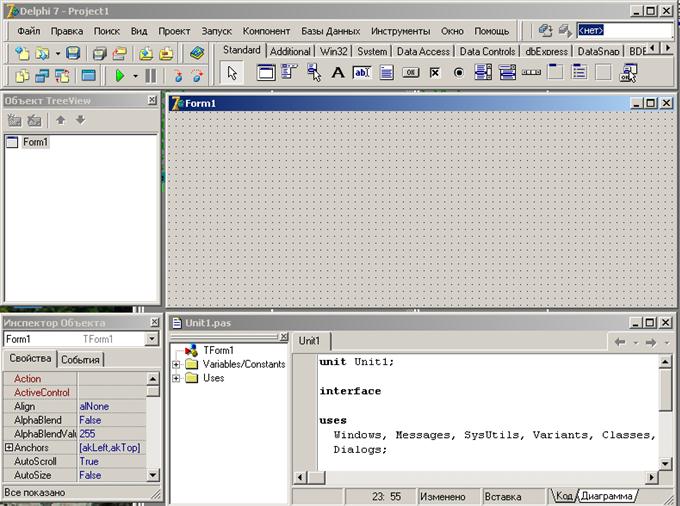Click the Save All toolbar icon
The image size is (680, 506).
99,53
